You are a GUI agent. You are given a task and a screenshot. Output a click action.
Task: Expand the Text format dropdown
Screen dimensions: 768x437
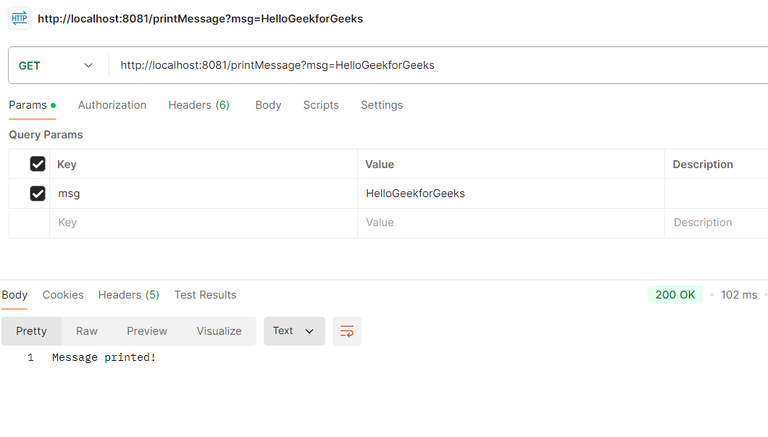point(294,331)
